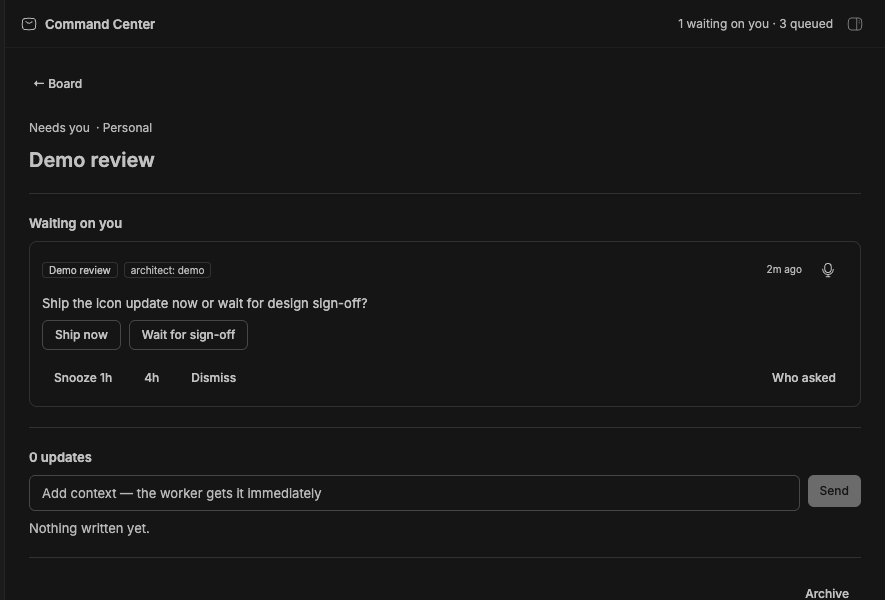Viewport: 885px width, 600px height.
Task: Click the Command Center title
Action: coord(100,24)
